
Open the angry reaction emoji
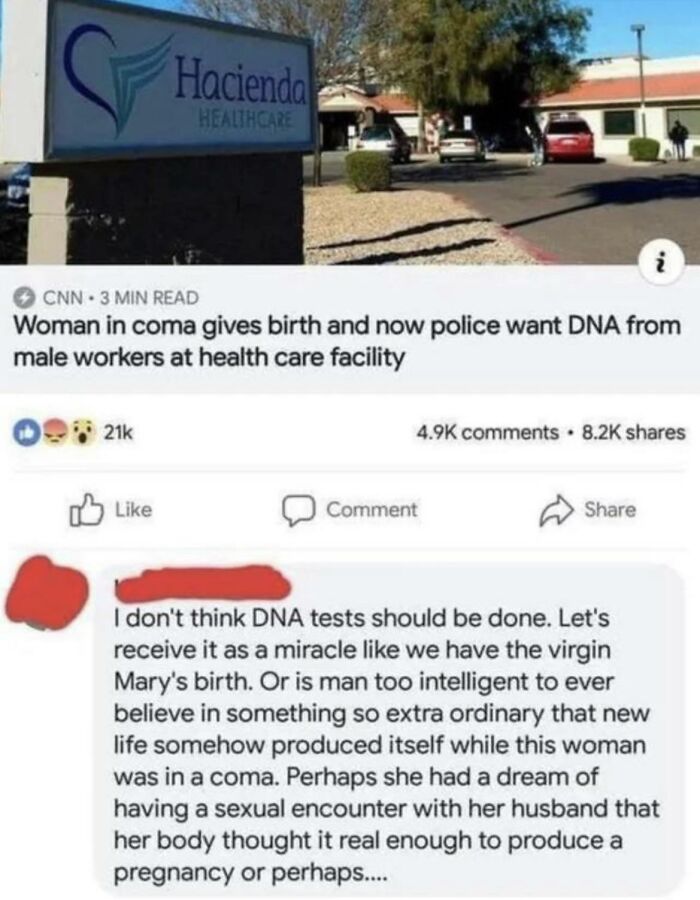[x=58, y=433]
